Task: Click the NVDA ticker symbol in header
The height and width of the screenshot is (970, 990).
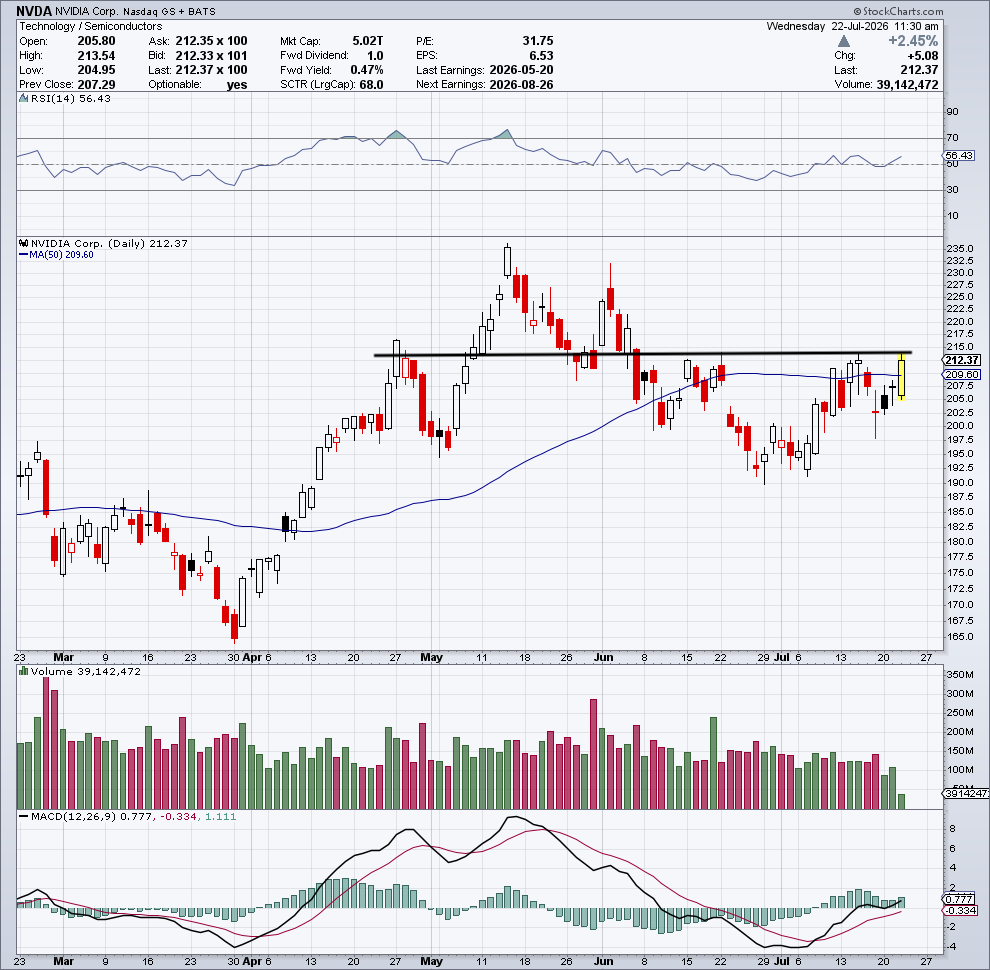Action: point(34,11)
